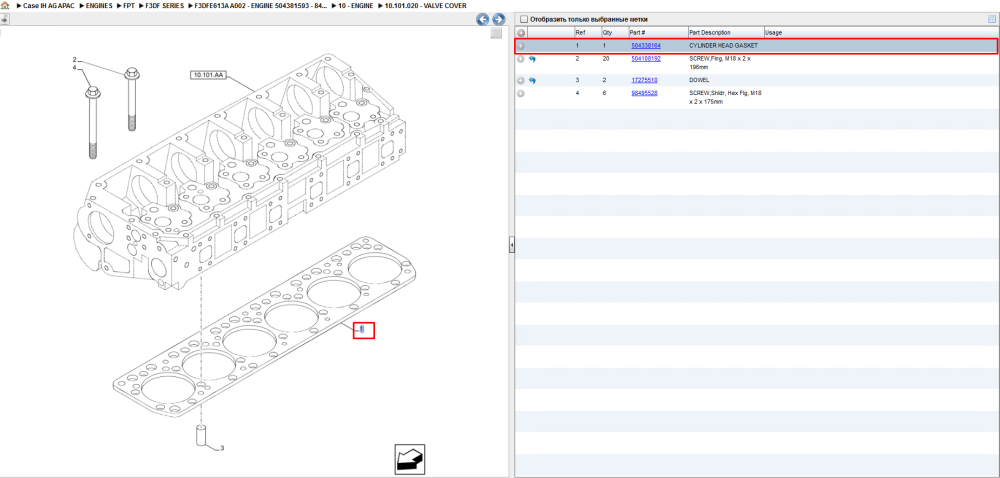
Task: Open FPT breadcrumb level
Action: point(129,5)
